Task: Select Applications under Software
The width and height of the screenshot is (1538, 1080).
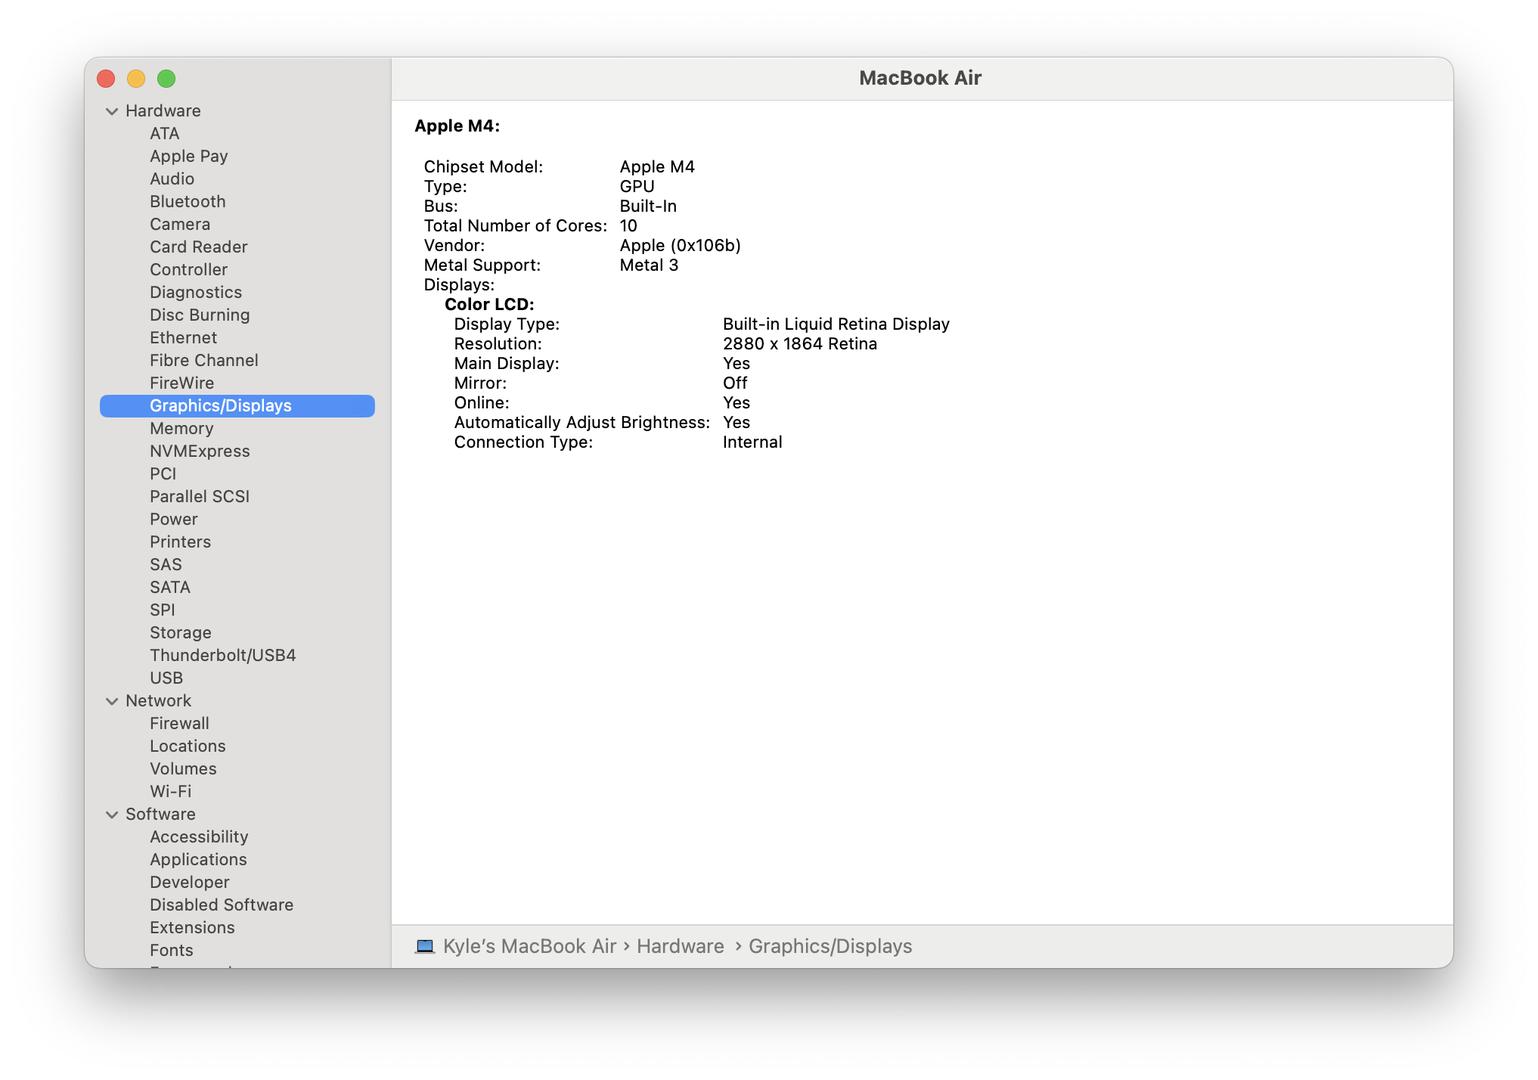Action: point(198,860)
